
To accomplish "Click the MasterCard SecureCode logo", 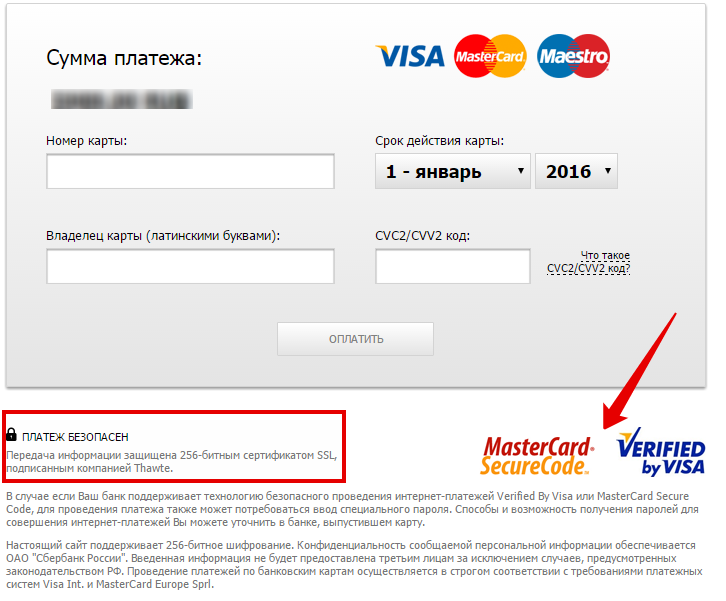I will (x=537, y=456).
